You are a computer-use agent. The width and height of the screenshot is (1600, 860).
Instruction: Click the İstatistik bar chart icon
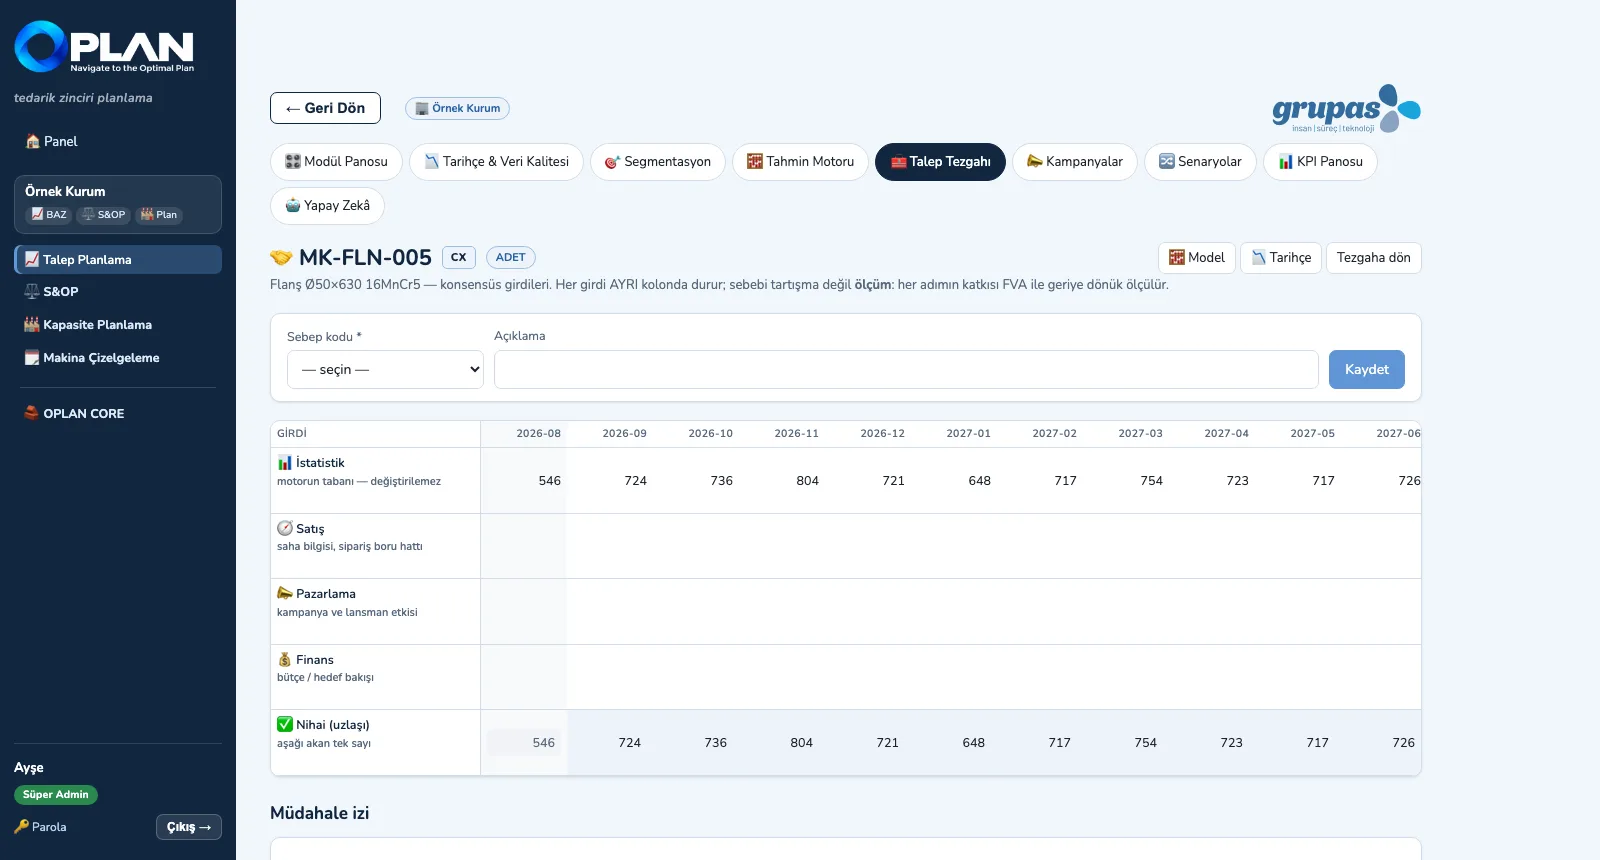(285, 463)
